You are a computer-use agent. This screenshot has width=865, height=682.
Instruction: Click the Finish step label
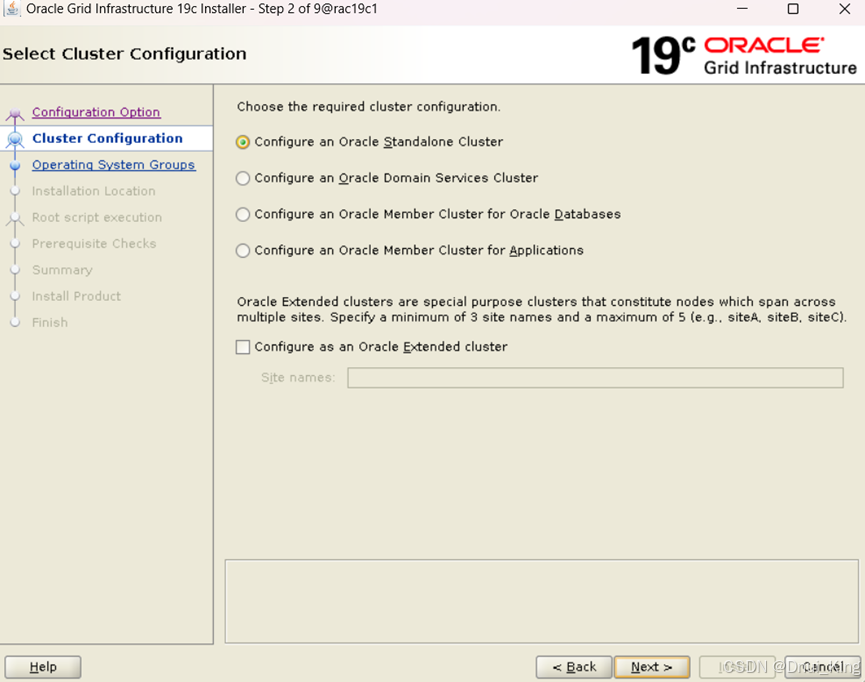pos(50,323)
